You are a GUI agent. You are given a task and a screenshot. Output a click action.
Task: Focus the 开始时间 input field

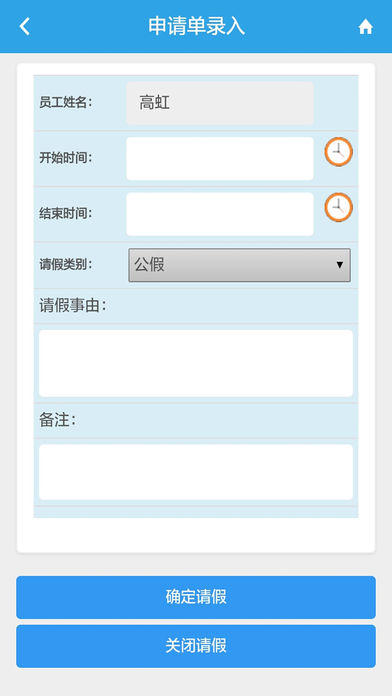(x=220, y=158)
